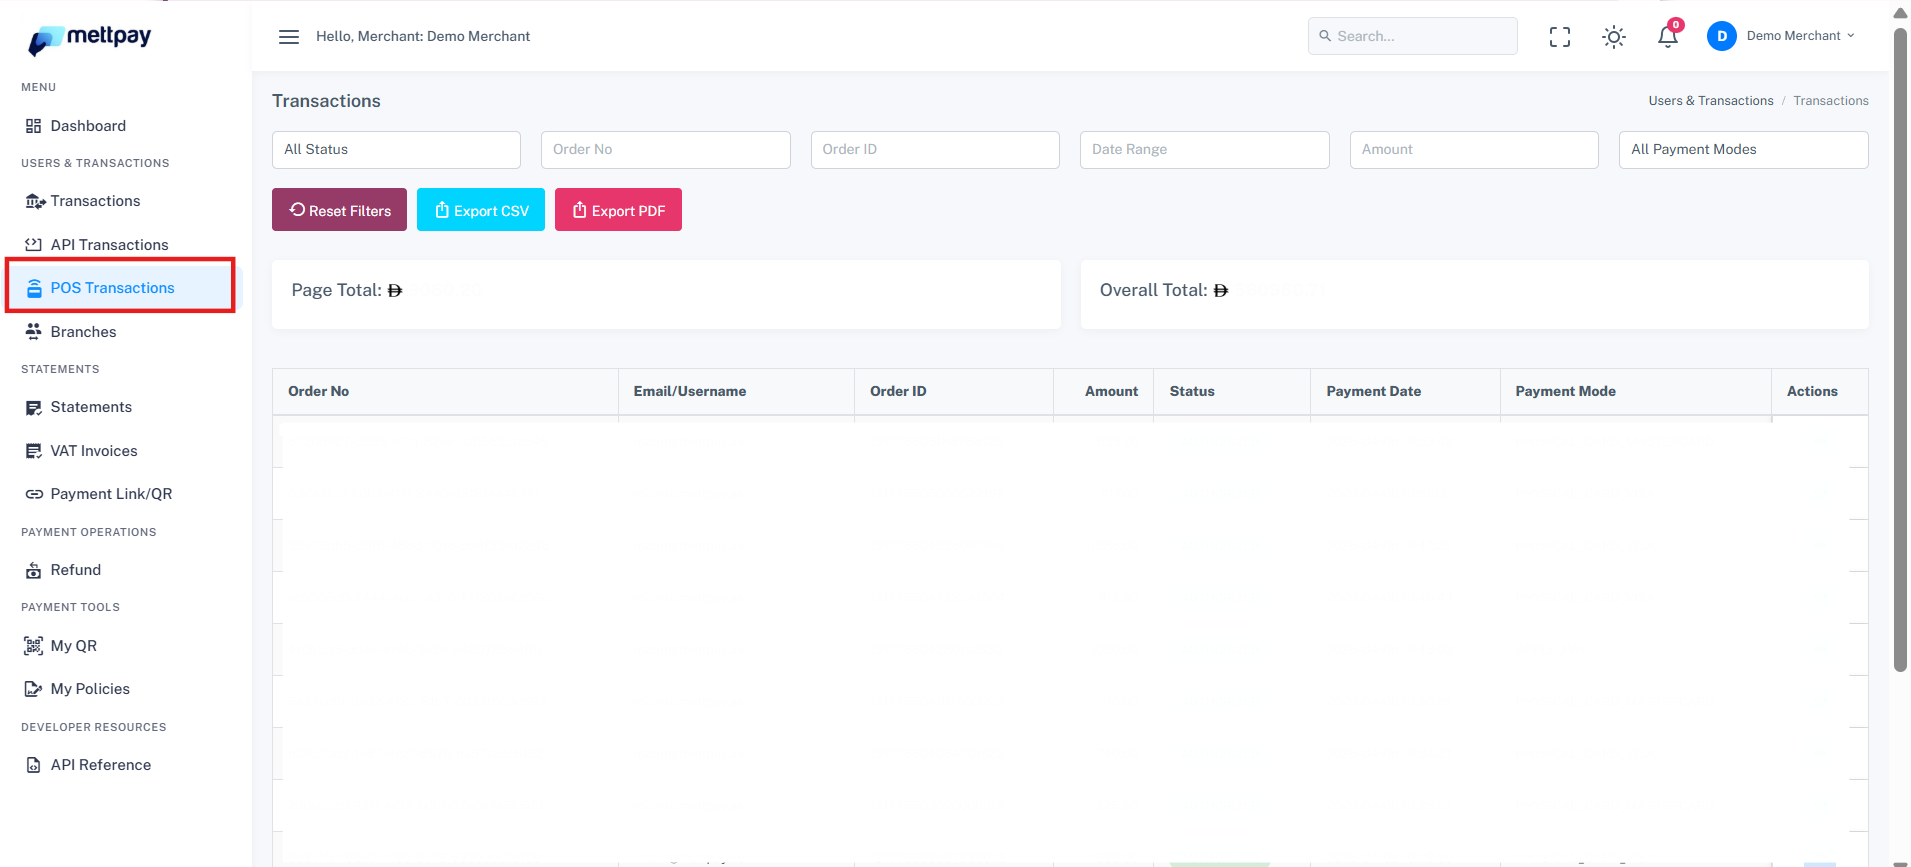1911x867 pixels.
Task: Open Refund page
Action: 76,570
